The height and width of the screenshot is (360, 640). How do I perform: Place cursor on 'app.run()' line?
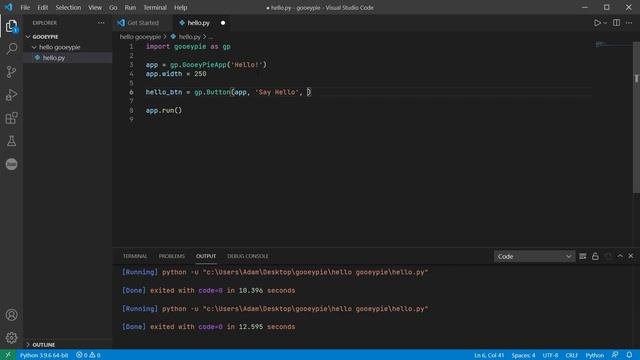[164, 111]
